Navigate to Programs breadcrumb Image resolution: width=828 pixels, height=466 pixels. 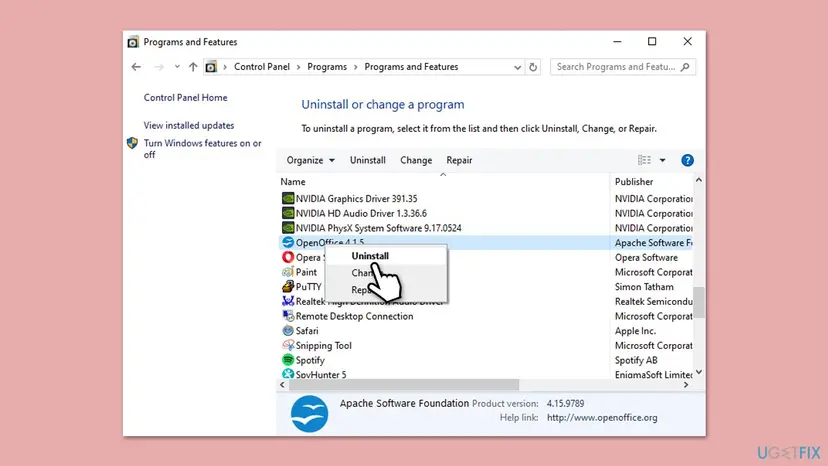pos(327,67)
